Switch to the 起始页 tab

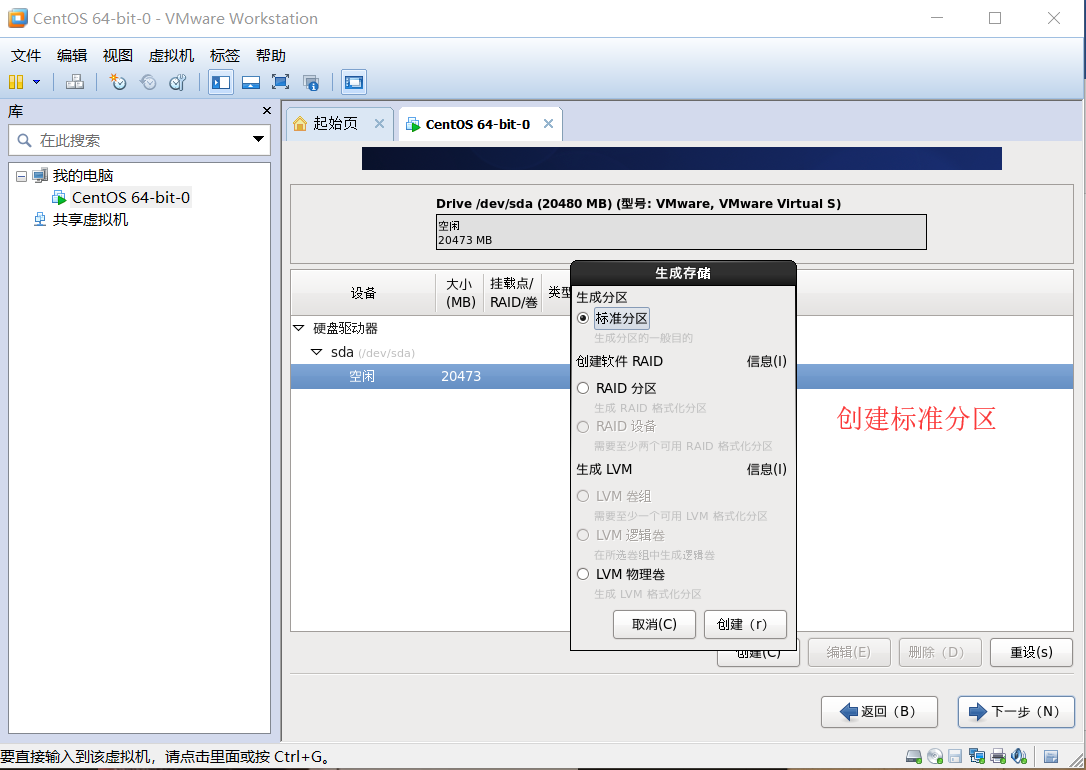(335, 123)
